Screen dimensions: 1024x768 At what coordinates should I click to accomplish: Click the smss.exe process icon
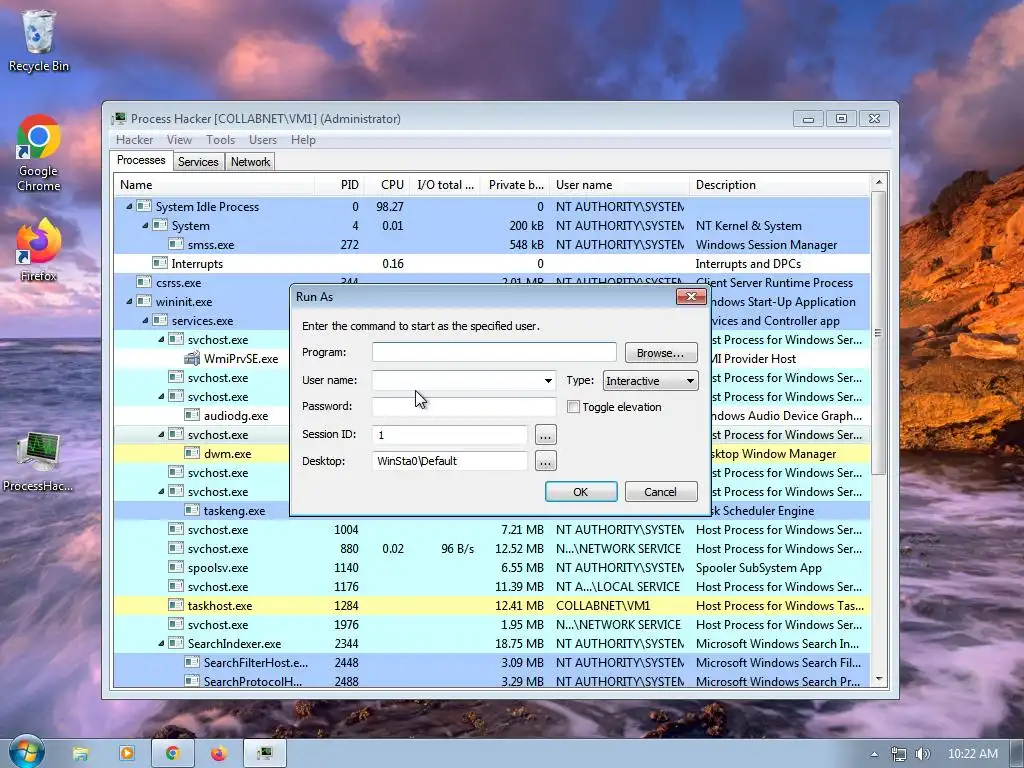pyautogui.click(x=176, y=244)
